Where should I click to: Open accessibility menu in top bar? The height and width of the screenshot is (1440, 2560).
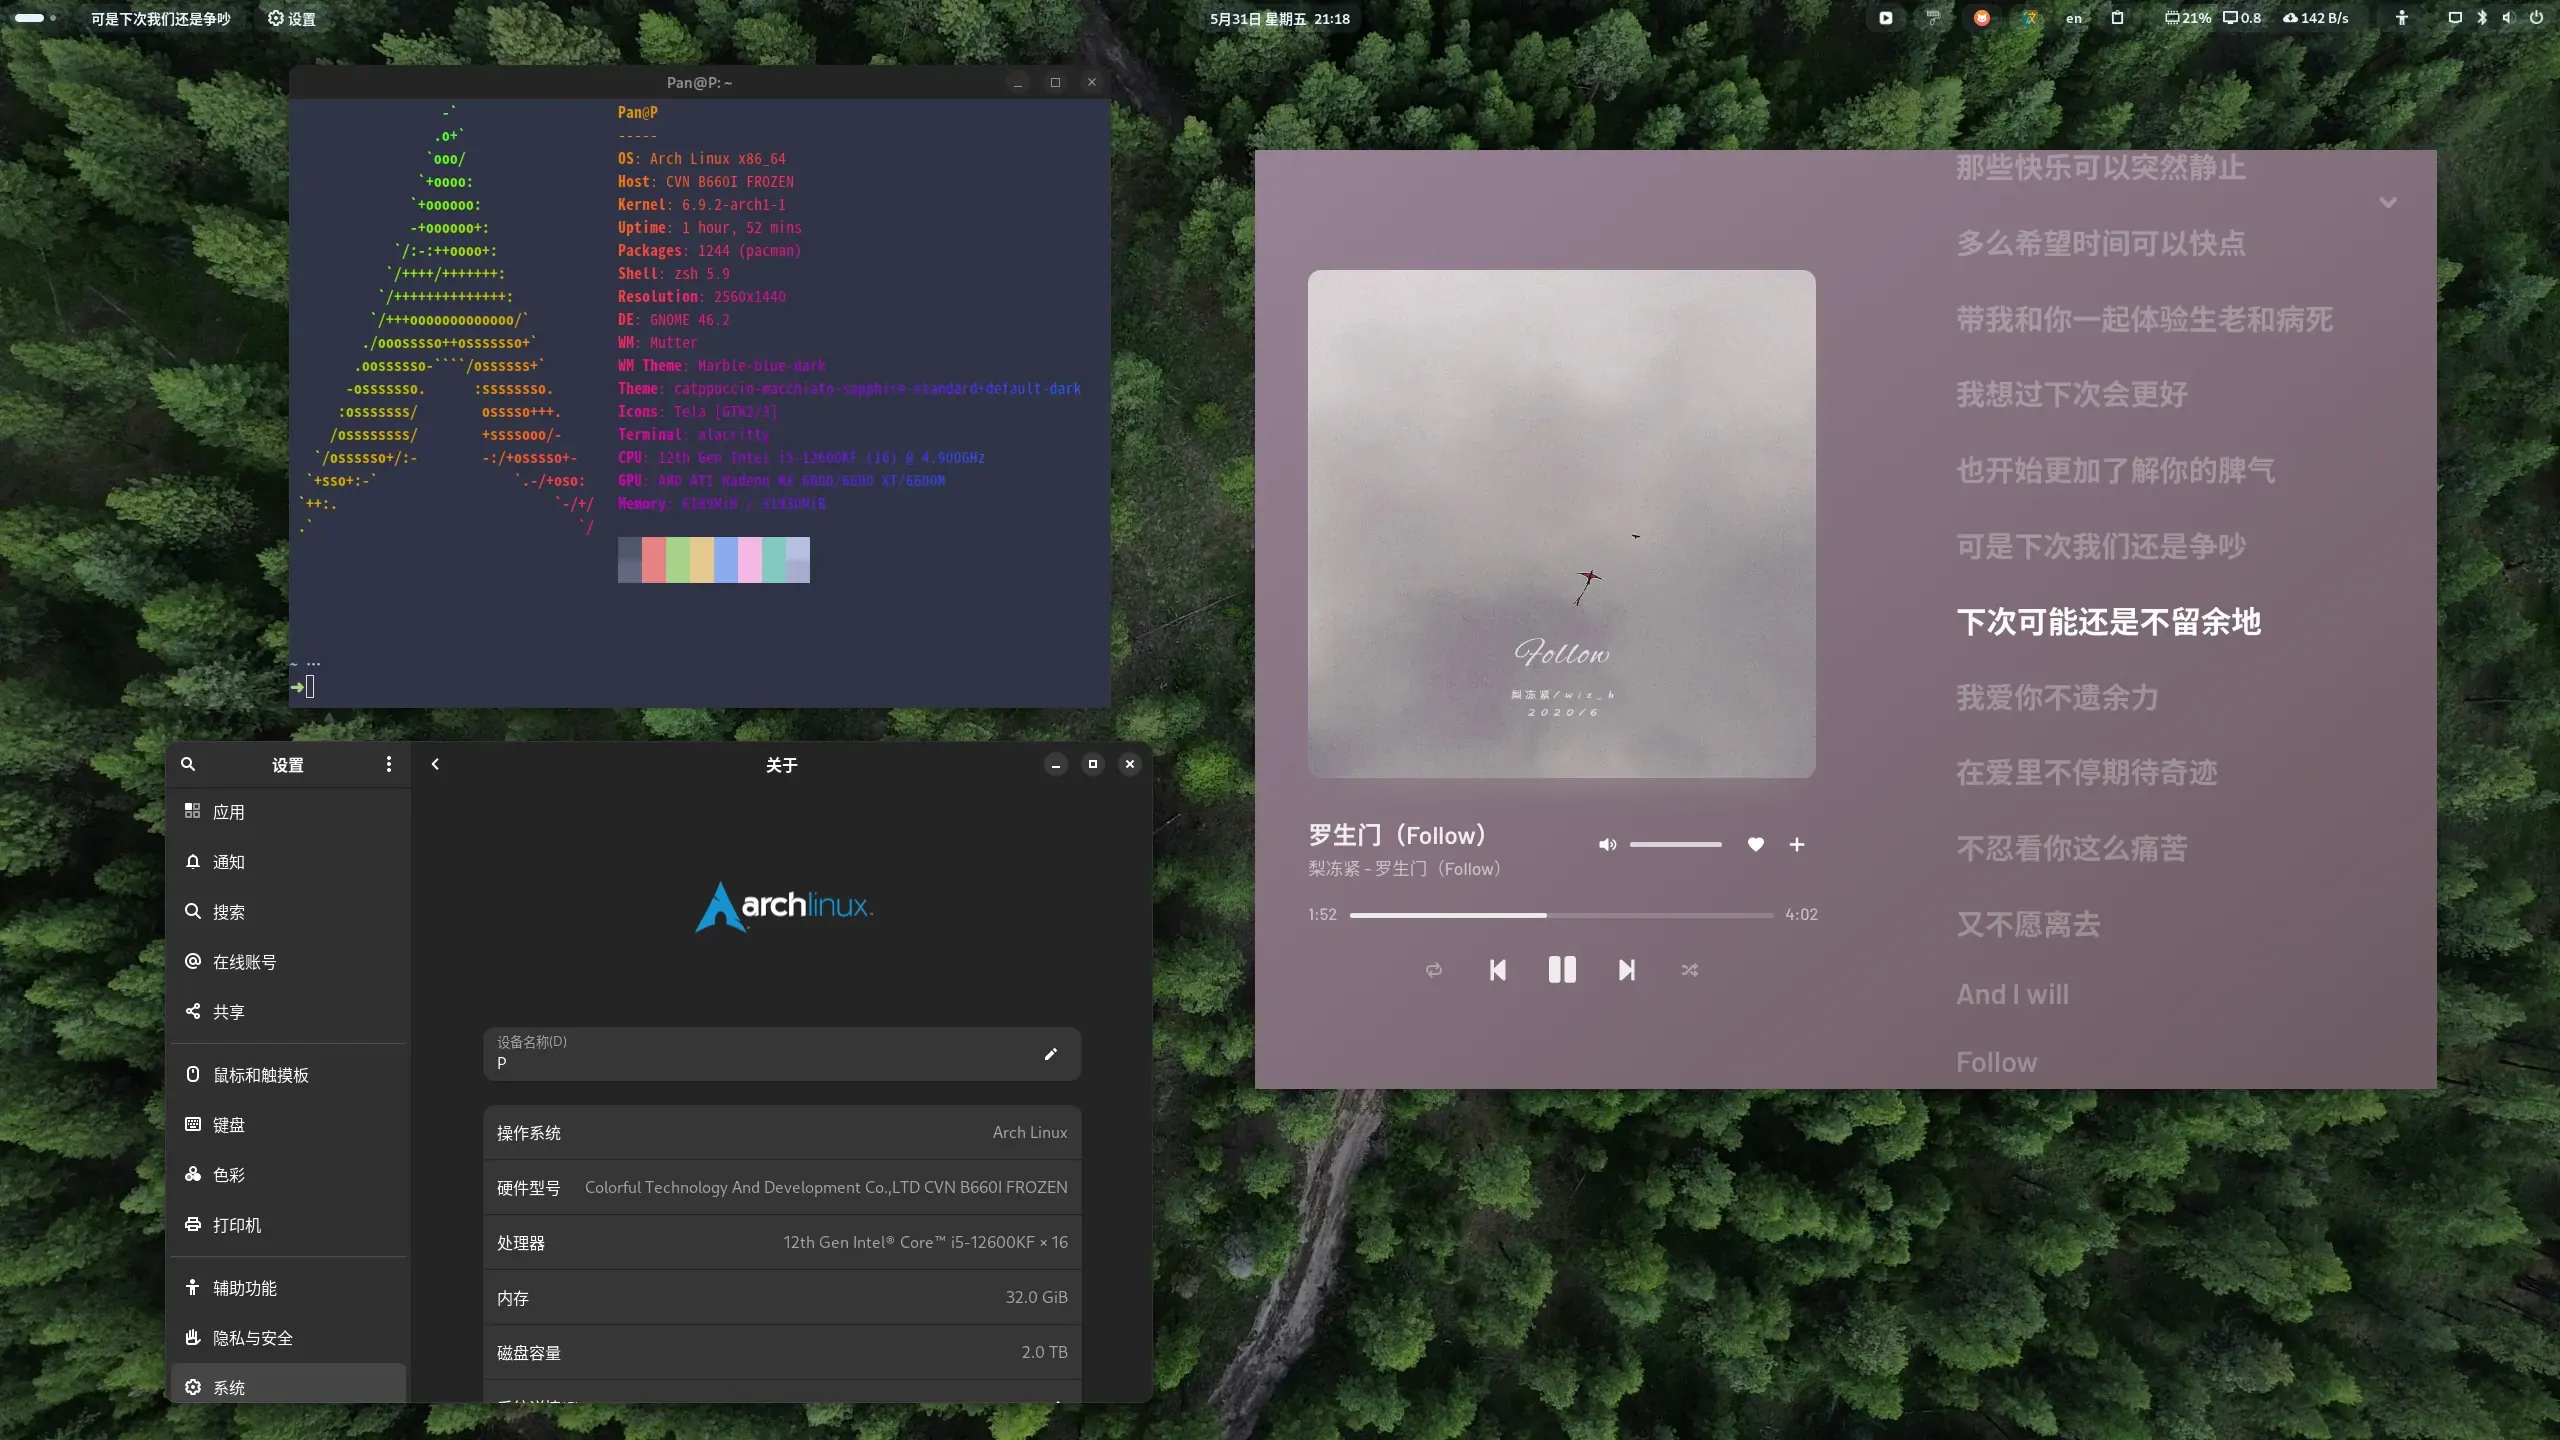coord(2401,18)
